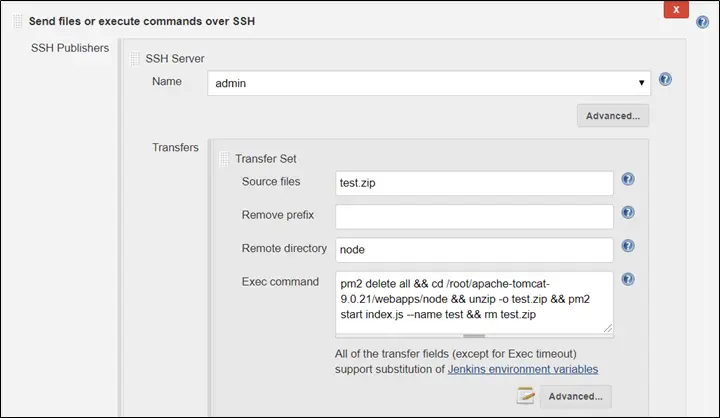Focus the empty Remove prefix field
720x418 pixels.
[473, 216]
